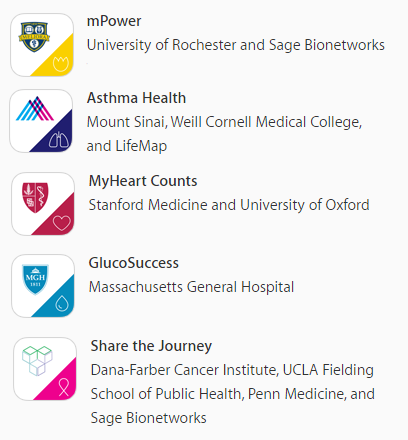Select the MyHeart Counts title
Viewport: 408px width, 440px height.
click(143, 181)
